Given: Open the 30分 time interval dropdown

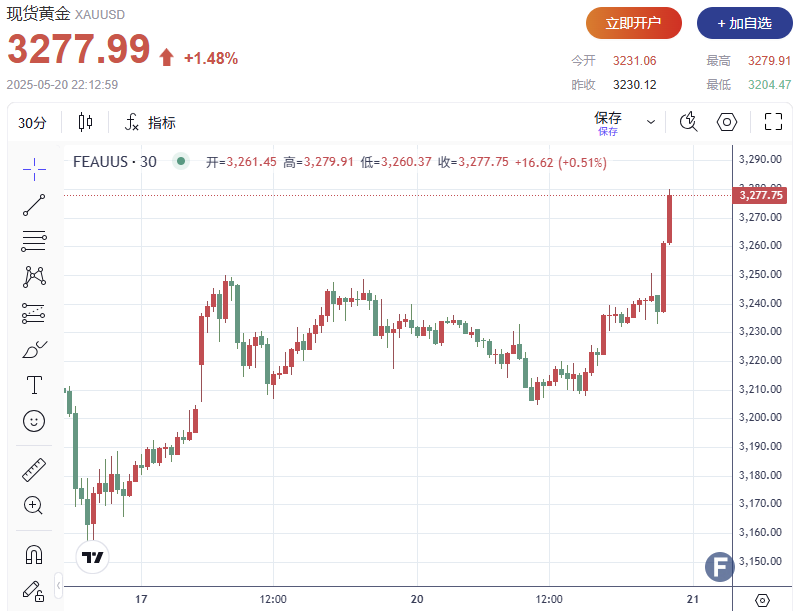Looking at the screenshot, I should (x=32, y=123).
